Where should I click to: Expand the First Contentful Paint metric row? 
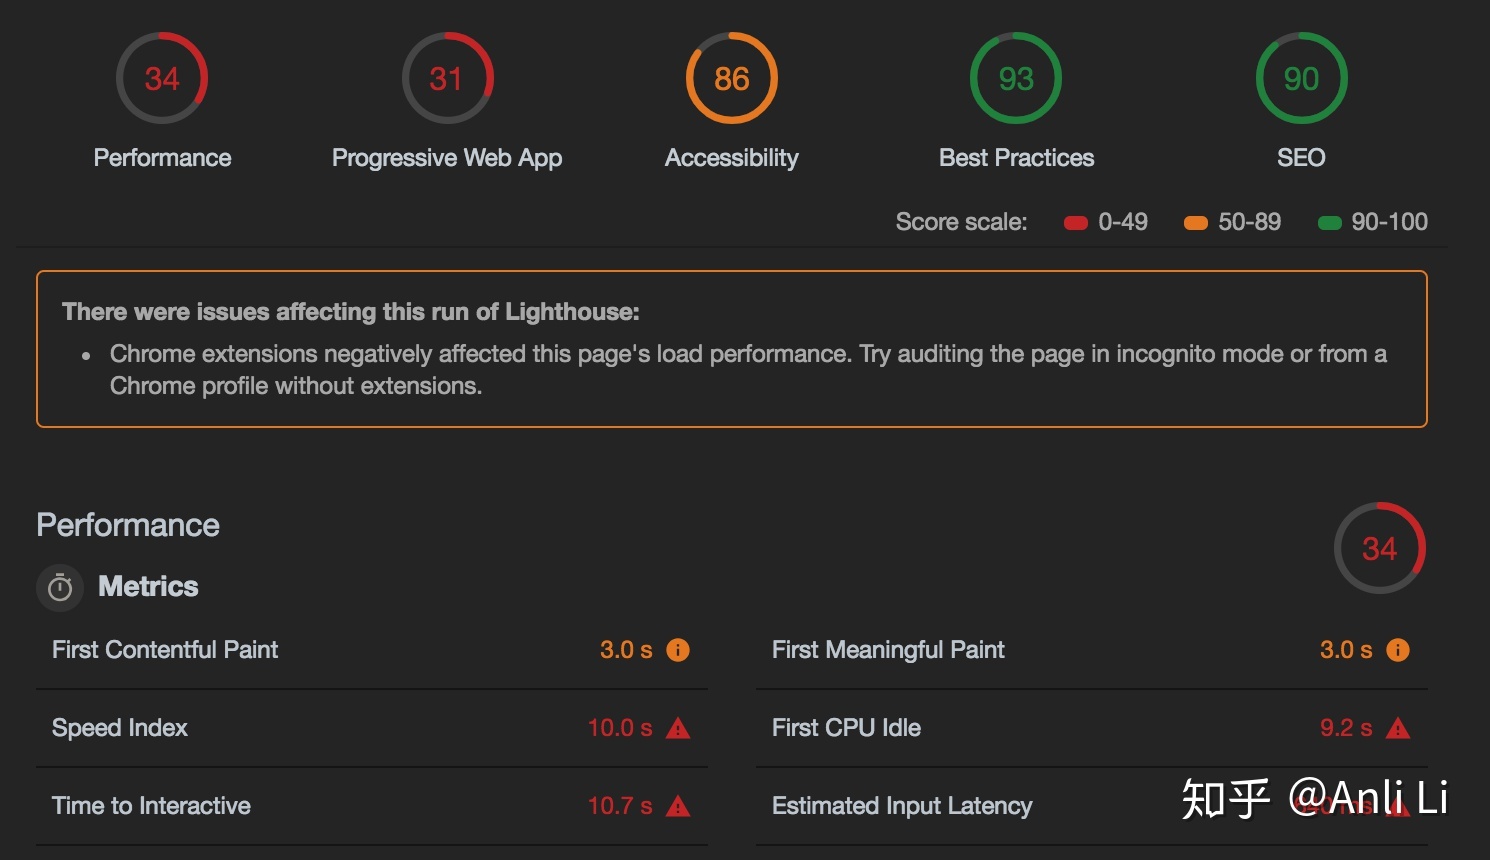tap(372, 650)
